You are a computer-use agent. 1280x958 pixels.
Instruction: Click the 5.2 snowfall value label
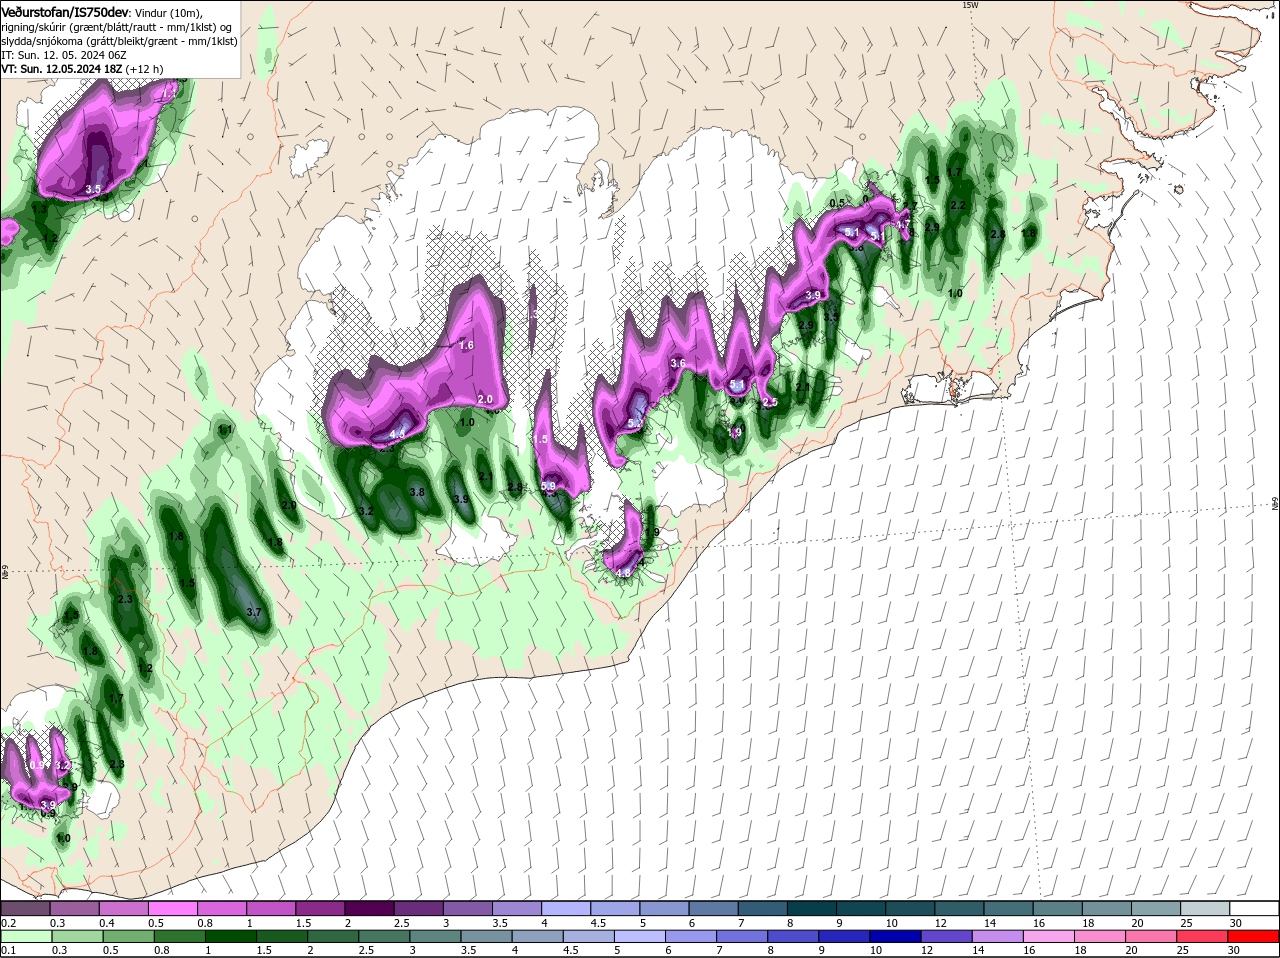[x=635, y=423]
